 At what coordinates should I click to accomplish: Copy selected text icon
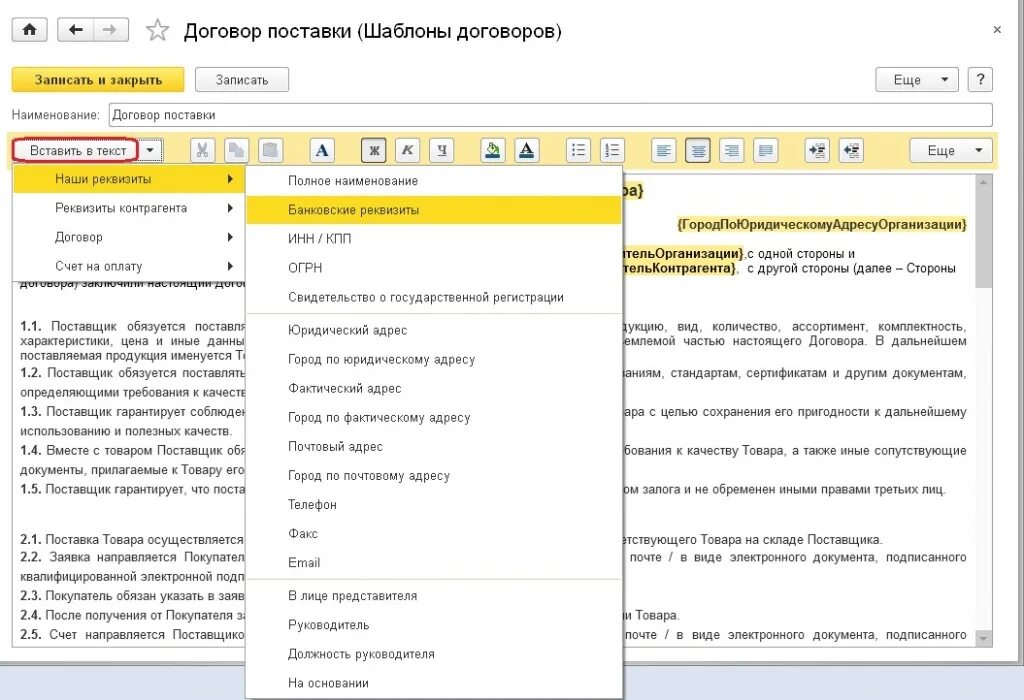[x=236, y=151]
